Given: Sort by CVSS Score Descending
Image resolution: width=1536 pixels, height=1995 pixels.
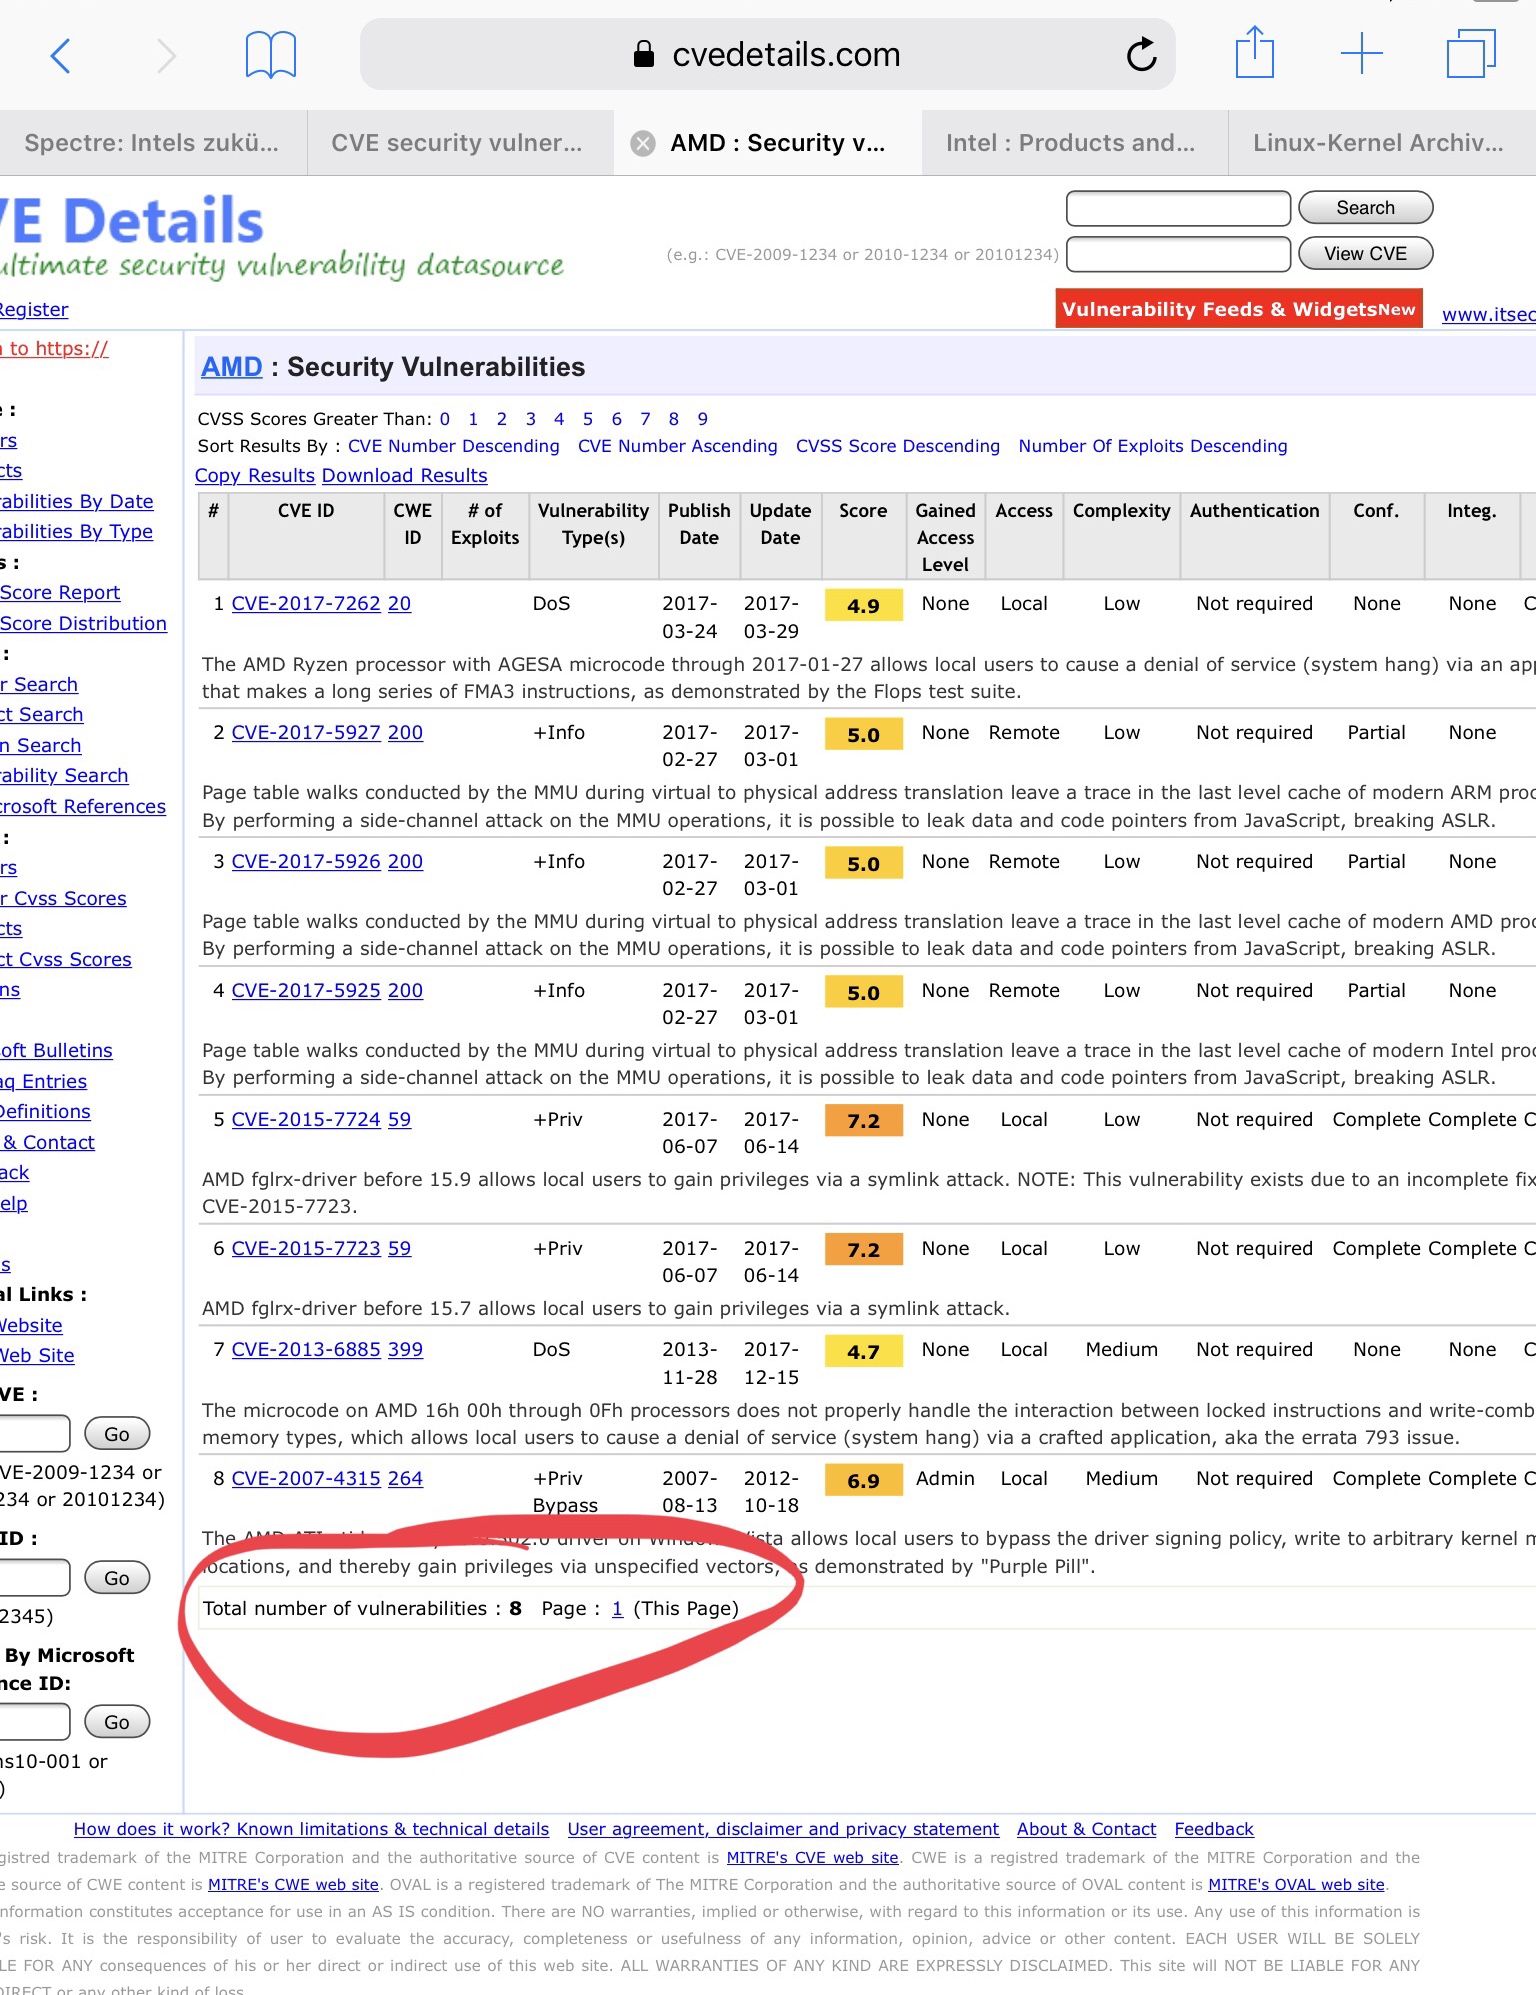Looking at the screenshot, I should (898, 446).
